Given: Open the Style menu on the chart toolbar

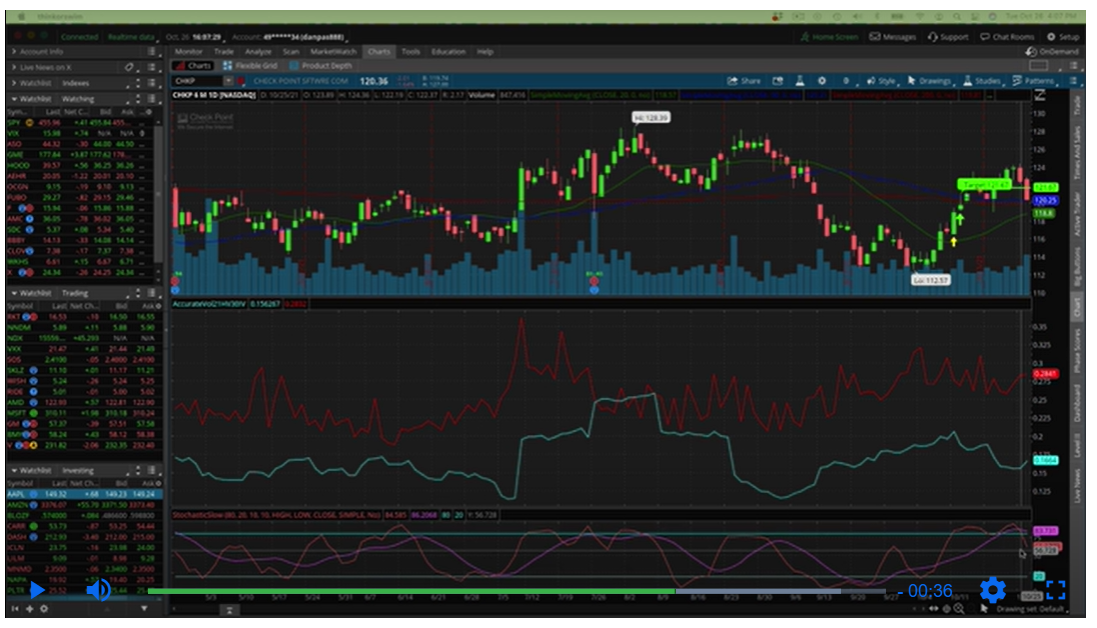Looking at the screenshot, I should pyautogui.click(x=881, y=81).
